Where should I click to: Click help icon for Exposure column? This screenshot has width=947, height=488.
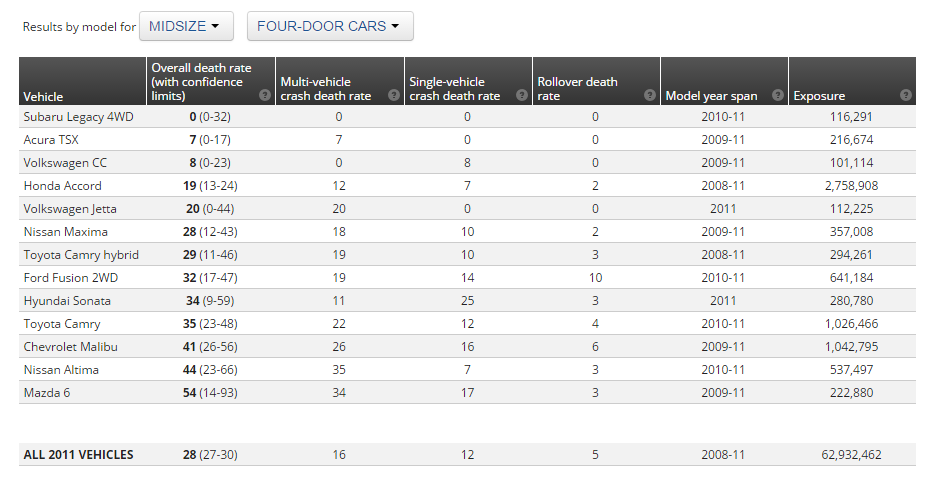click(x=905, y=96)
